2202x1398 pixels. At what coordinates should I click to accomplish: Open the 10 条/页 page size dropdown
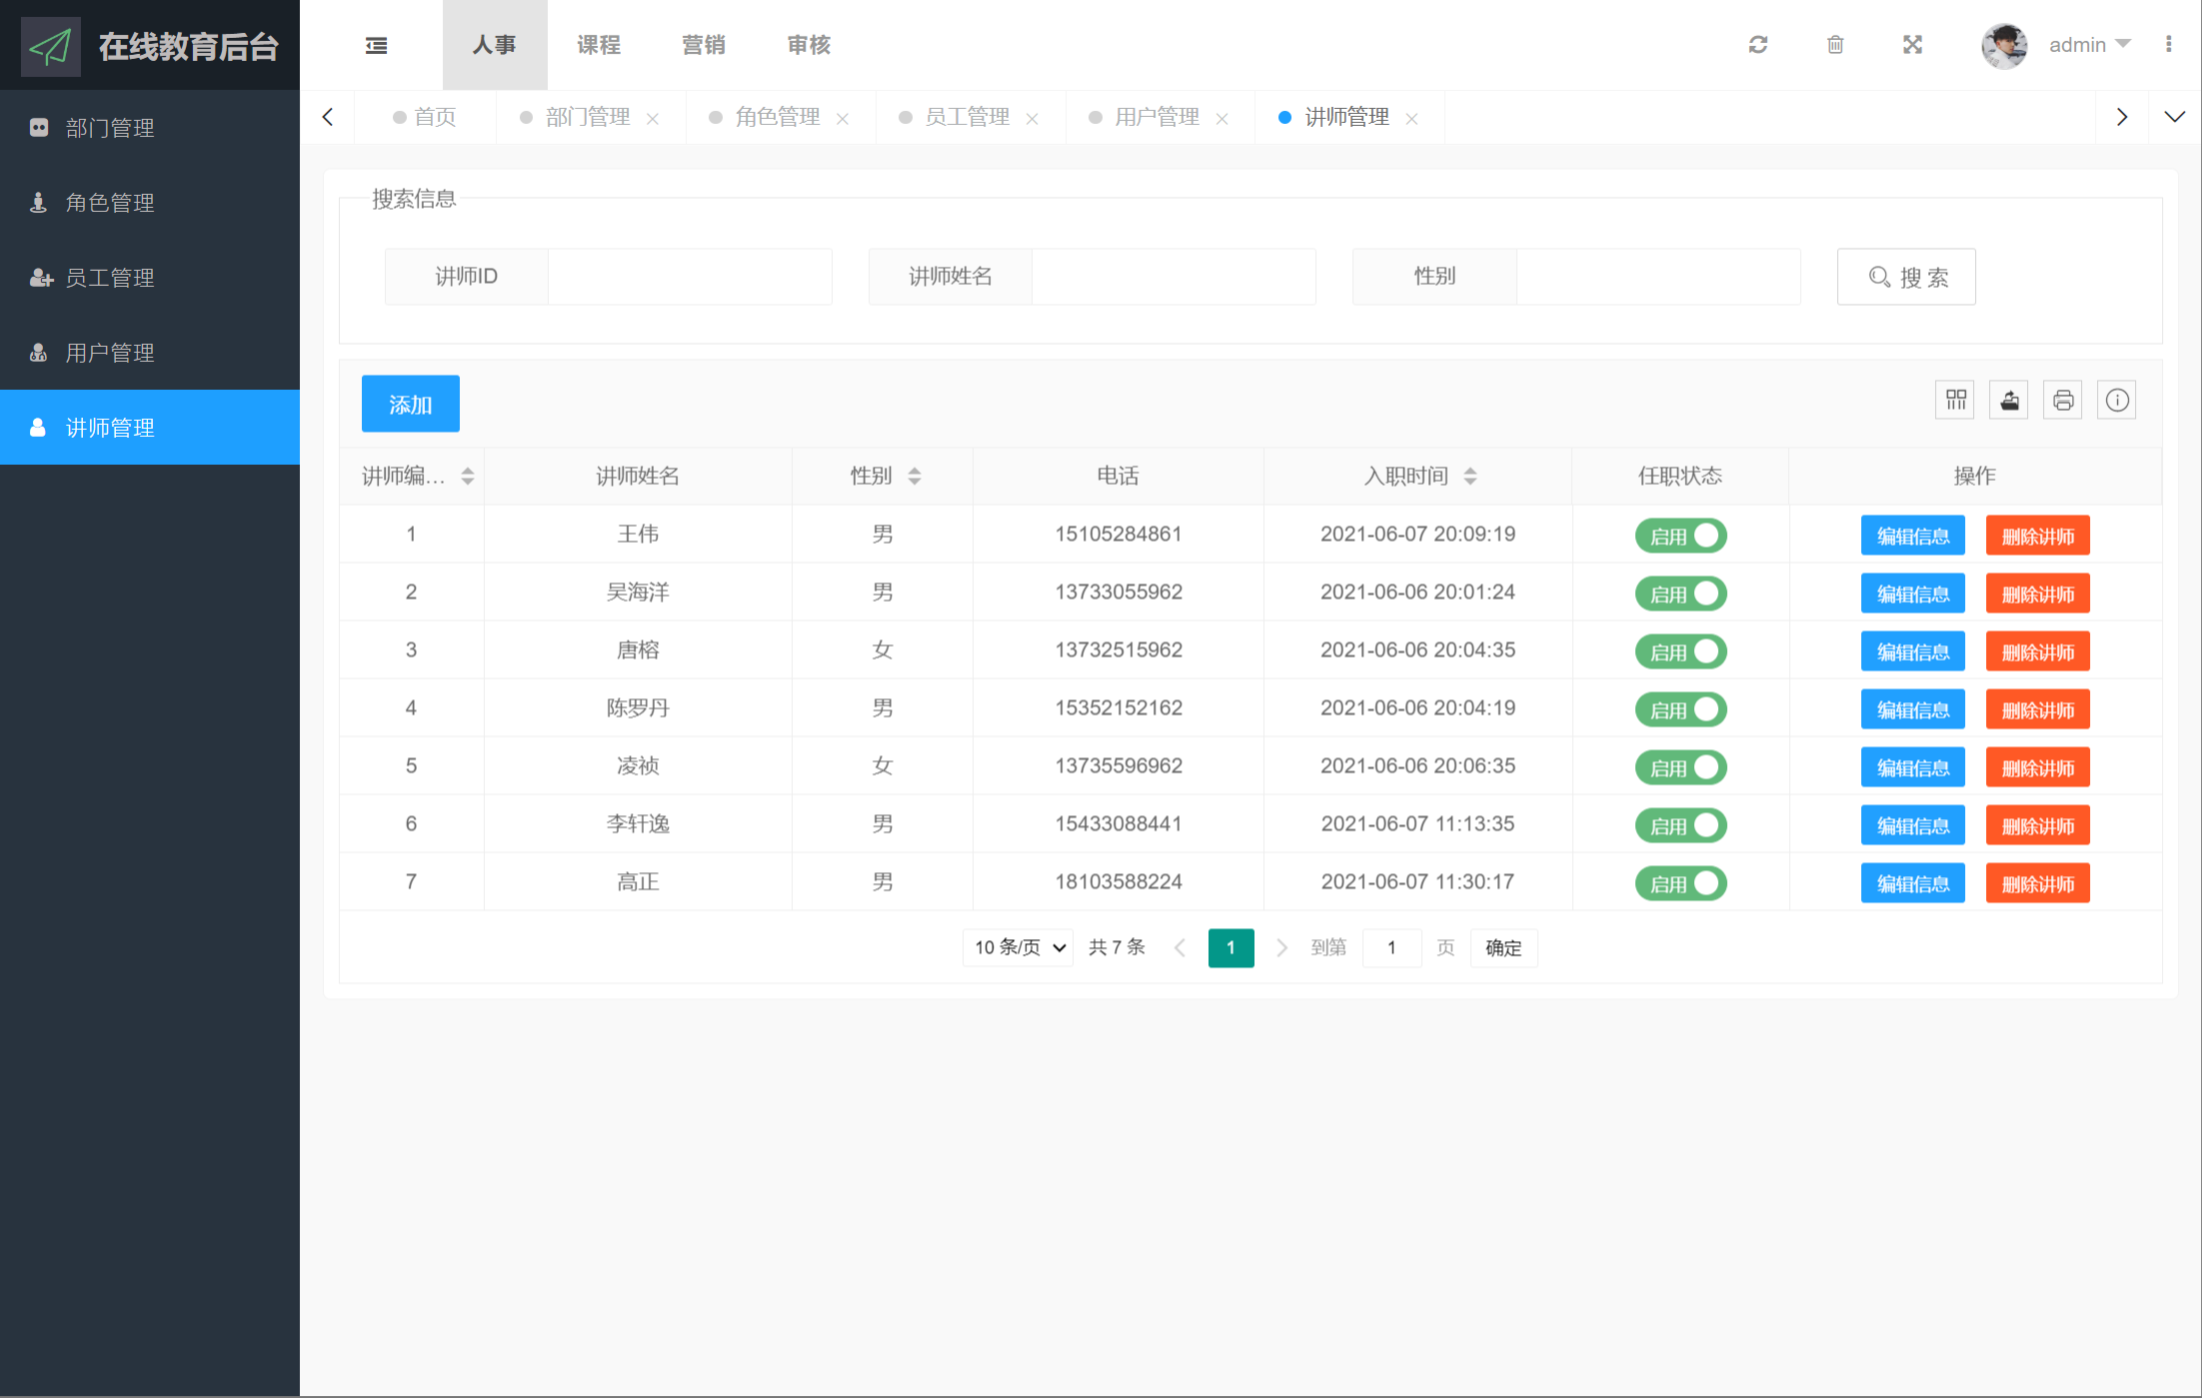tap(1018, 948)
